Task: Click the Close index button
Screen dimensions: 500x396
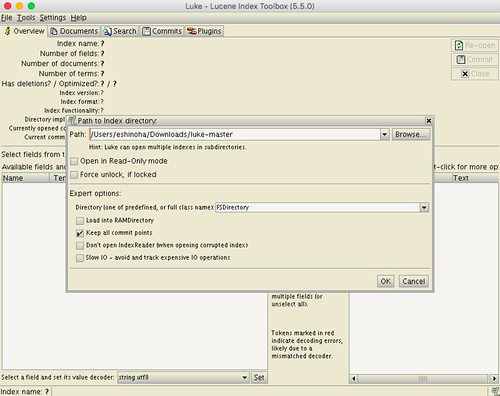Action: click(475, 74)
